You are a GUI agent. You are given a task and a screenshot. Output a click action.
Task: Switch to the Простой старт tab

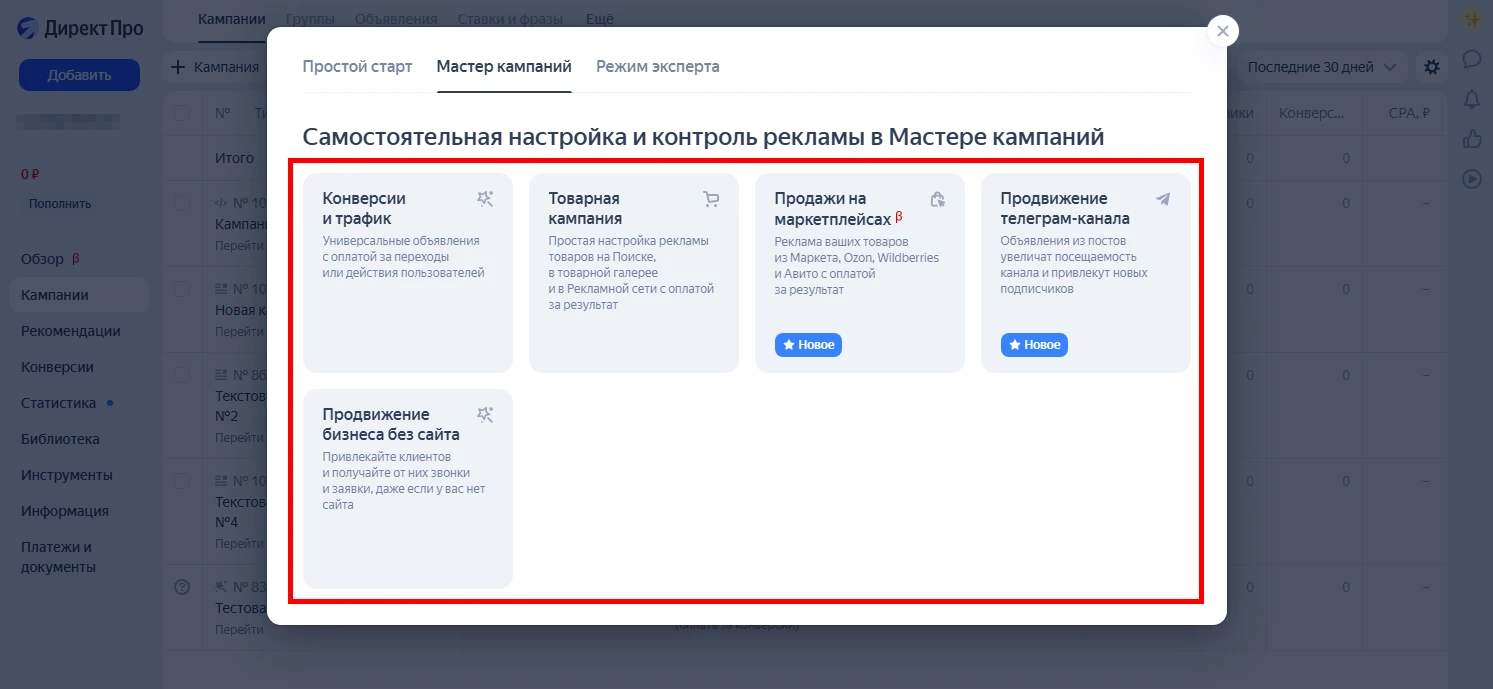[x=357, y=67]
